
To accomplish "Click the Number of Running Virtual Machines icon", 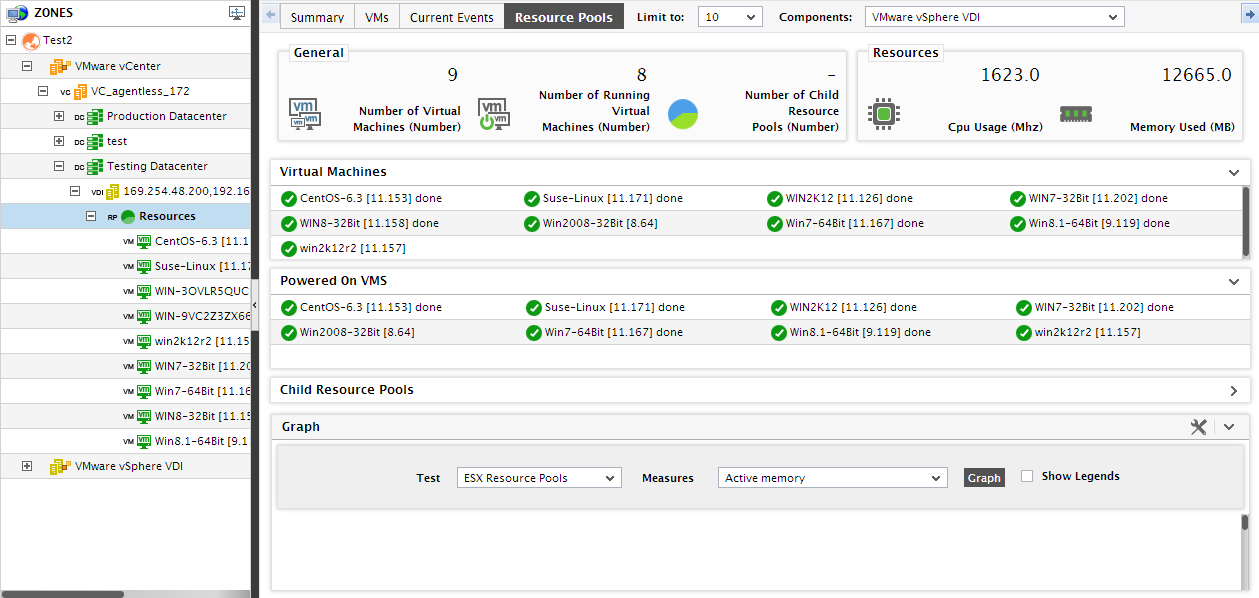I will [x=494, y=115].
